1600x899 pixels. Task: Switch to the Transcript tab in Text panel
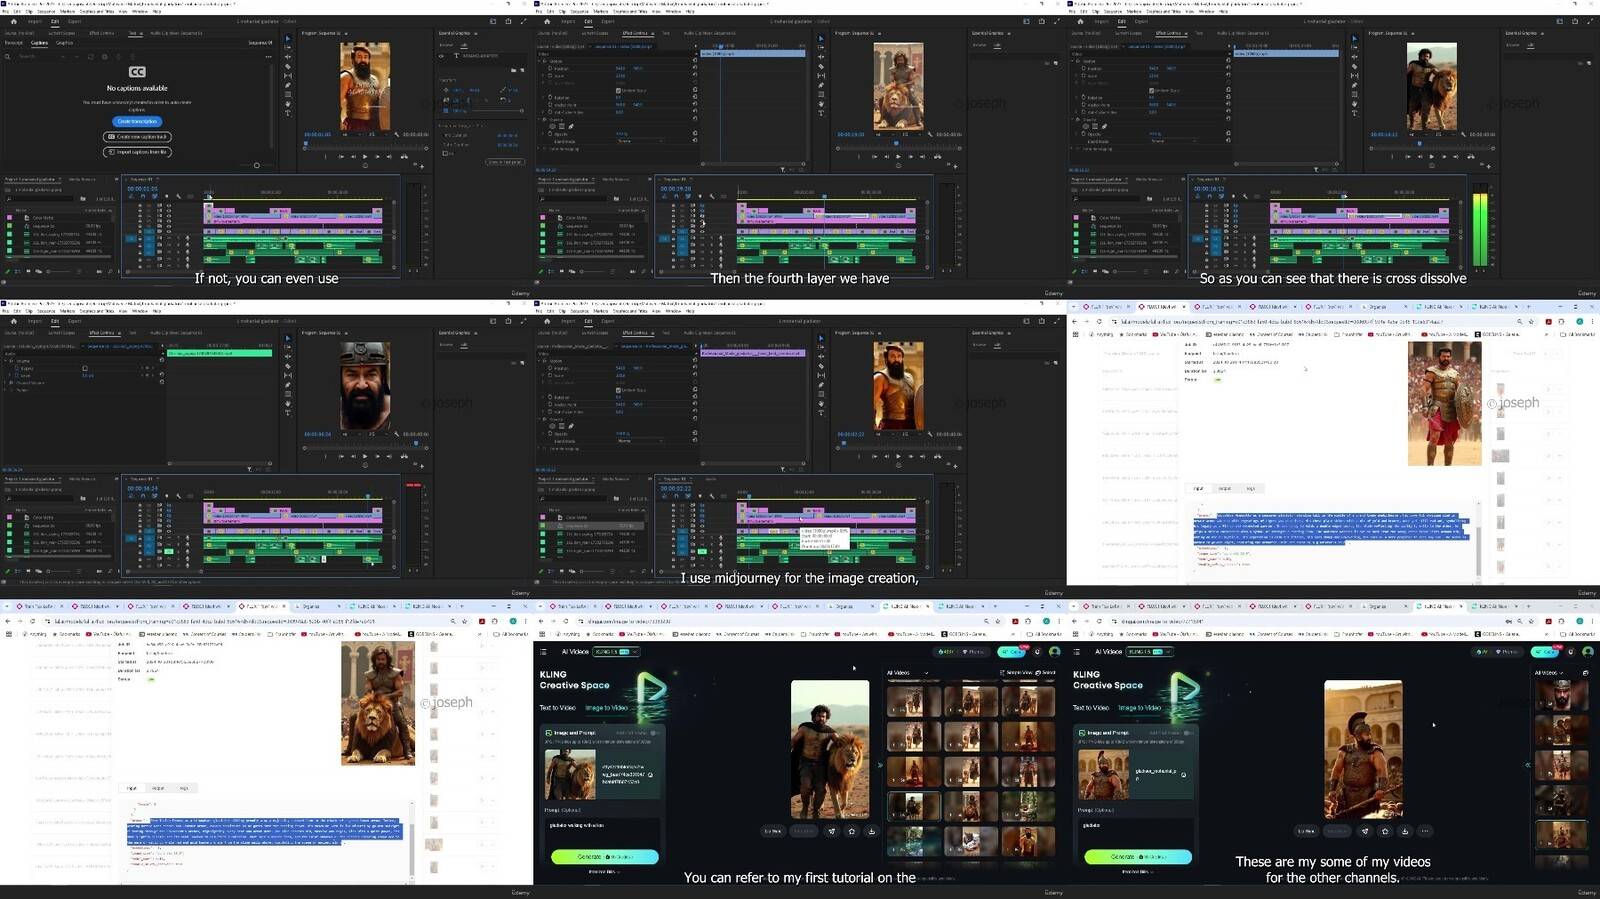click(14, 43)
